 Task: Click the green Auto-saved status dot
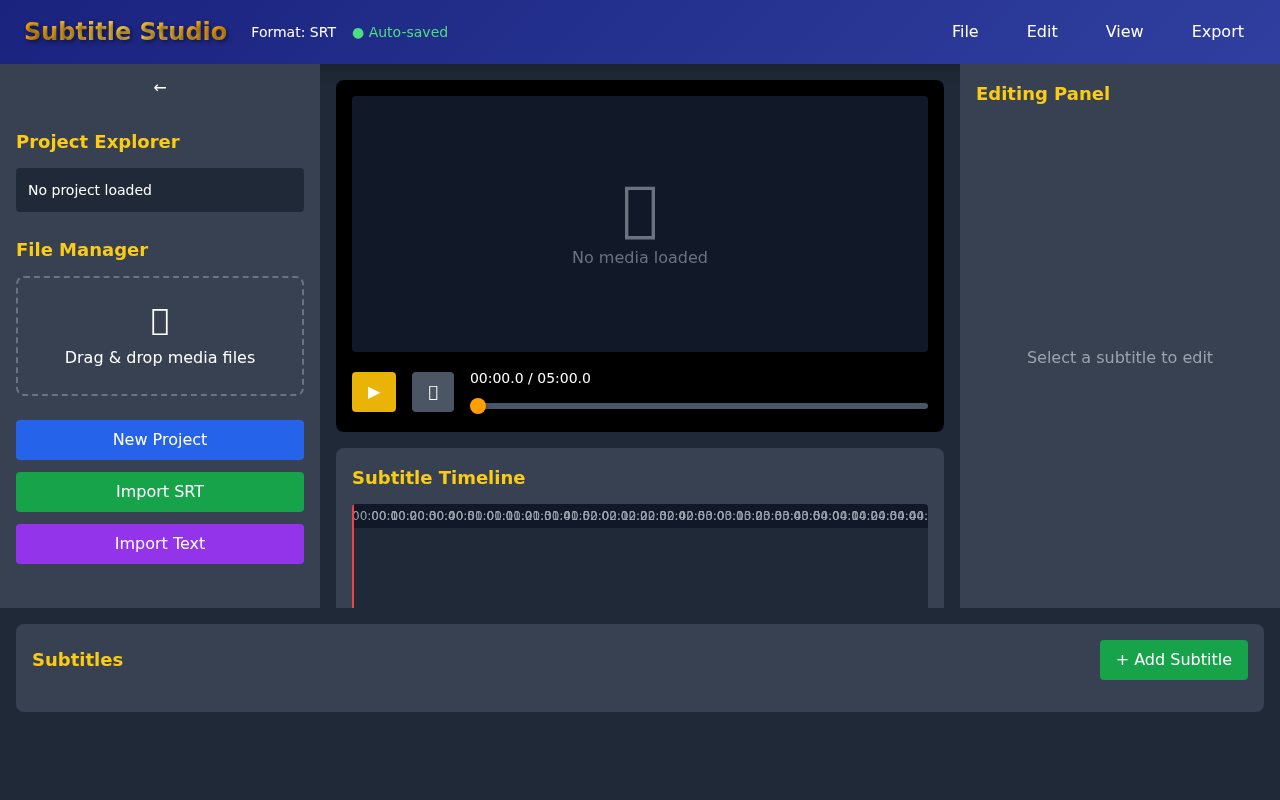357,32
